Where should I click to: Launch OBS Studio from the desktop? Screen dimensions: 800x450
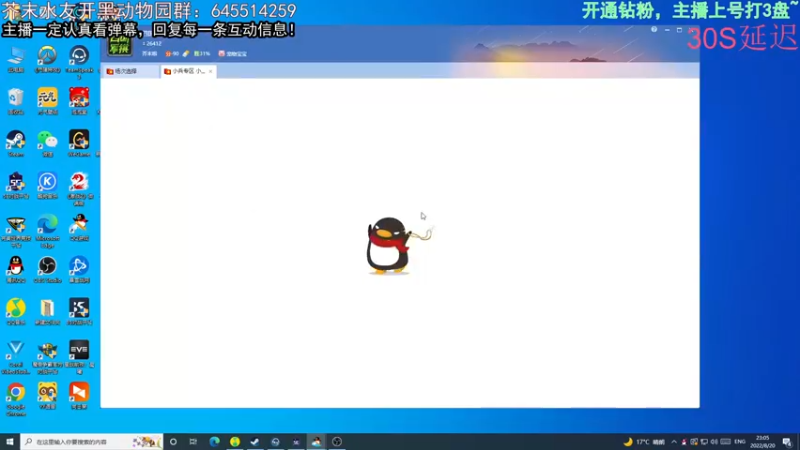pyautogui.click(x=47, y=269)
